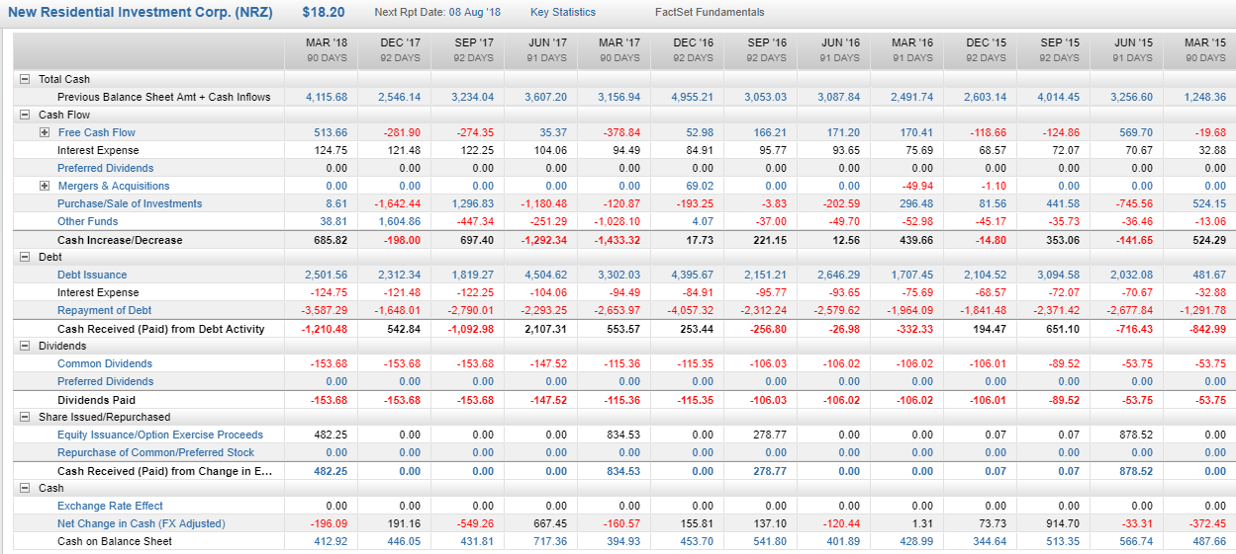Click the 2,501.56 Debt Issuance value
The width and height of the screenshot is (1236, 554).
[x=327, y=275]
